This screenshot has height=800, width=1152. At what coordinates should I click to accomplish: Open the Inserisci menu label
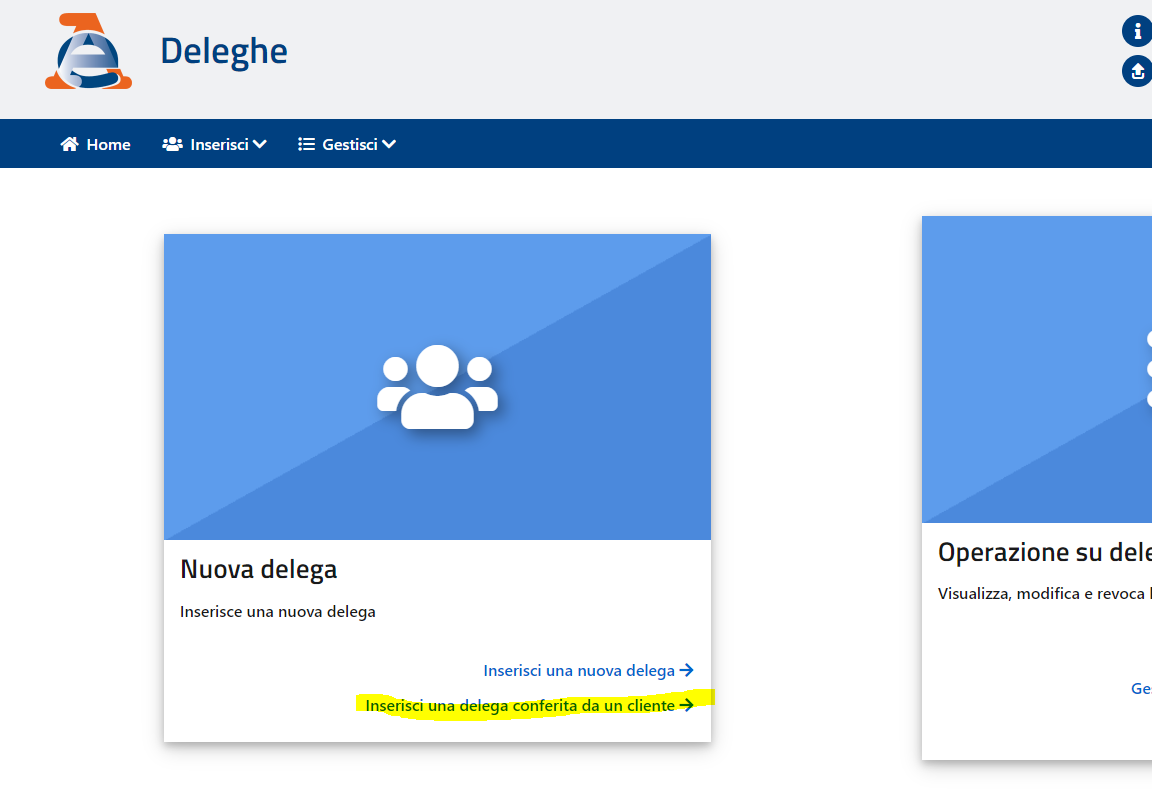219,144
